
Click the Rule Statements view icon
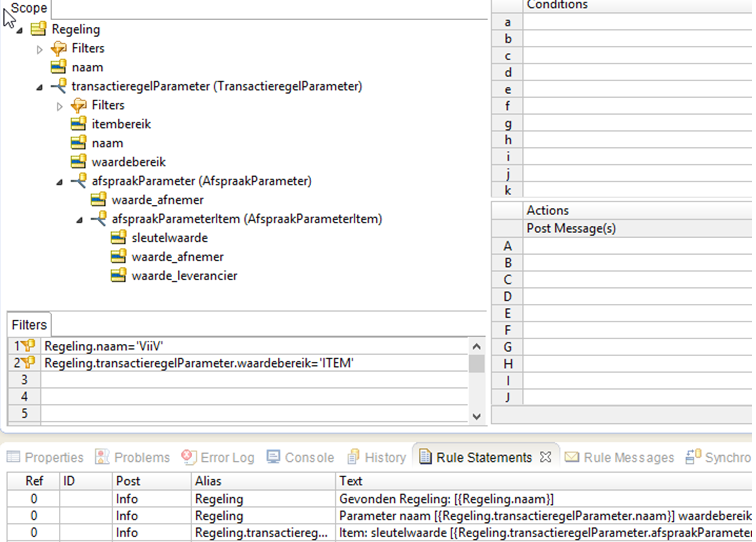tap(425, 457)
